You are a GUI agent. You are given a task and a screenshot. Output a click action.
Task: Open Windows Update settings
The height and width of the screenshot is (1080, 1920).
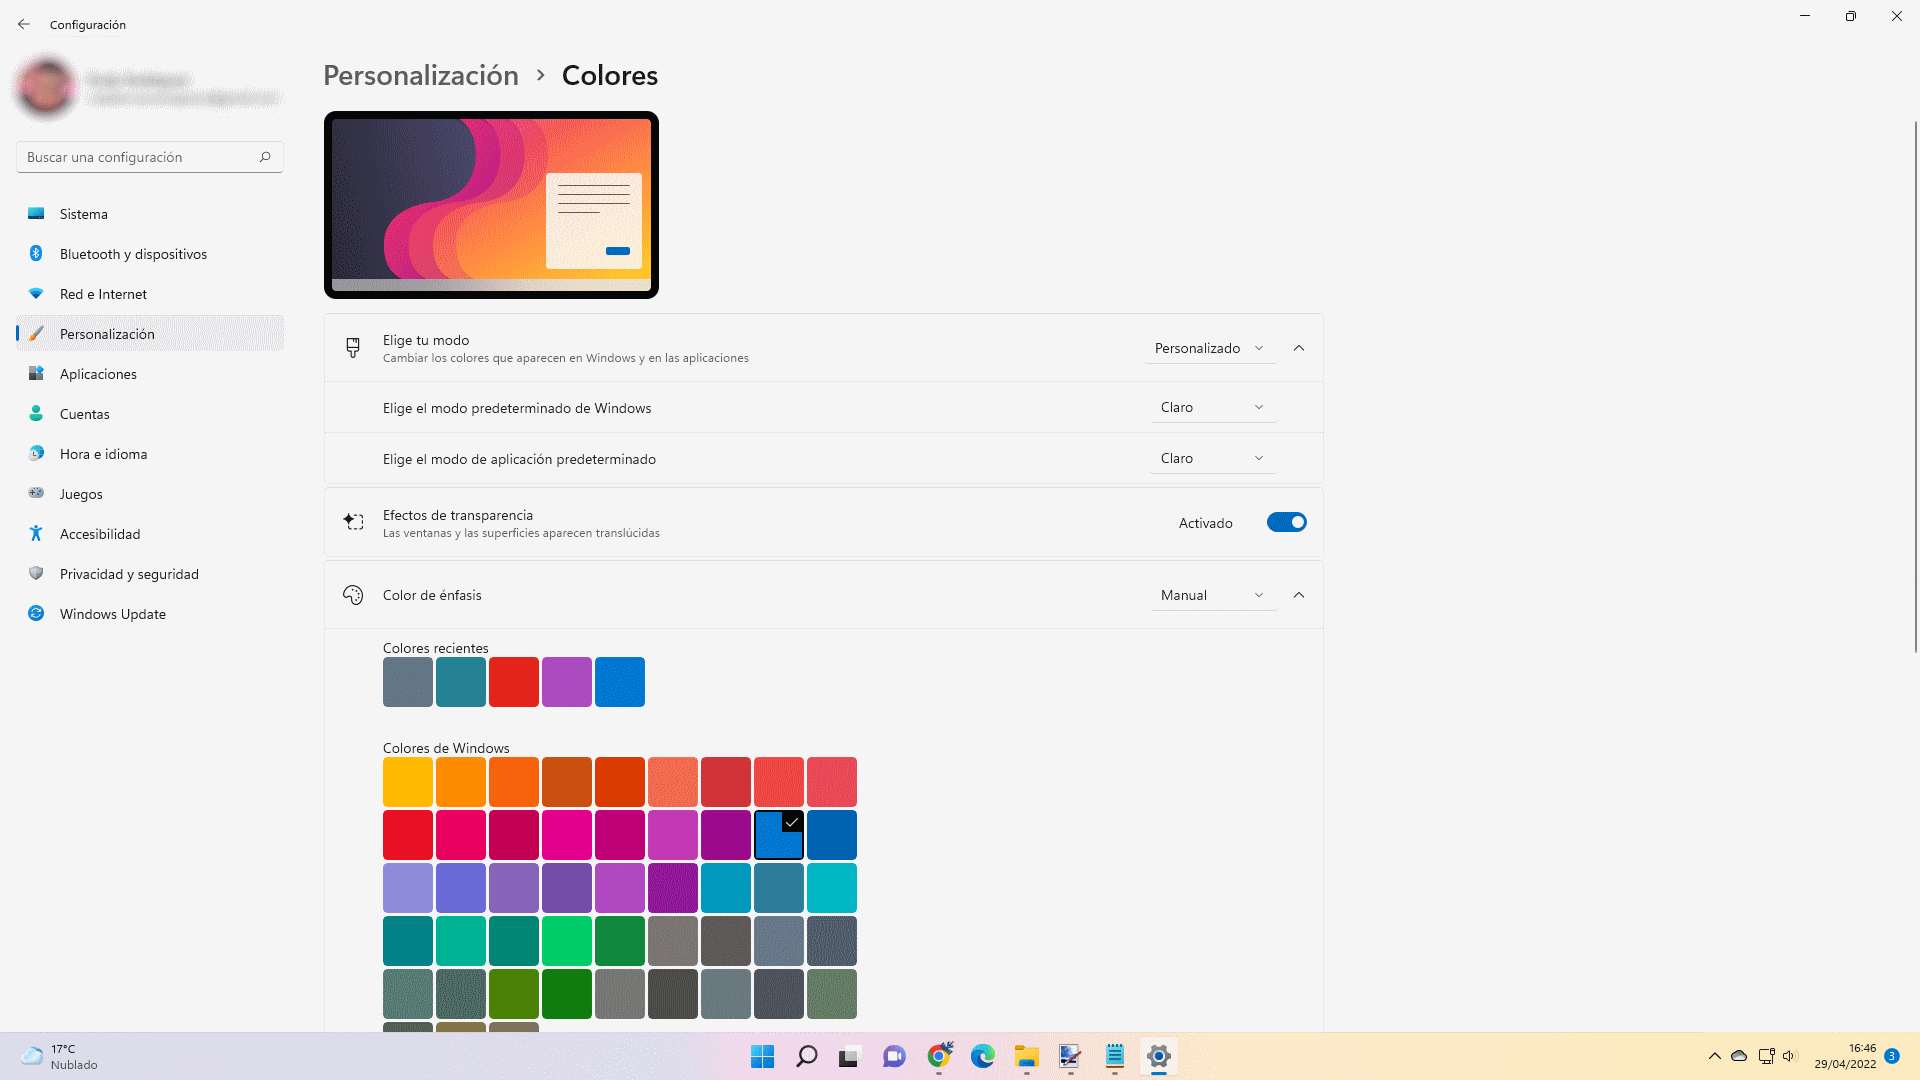pyautogui.click(x=150, y=614)
